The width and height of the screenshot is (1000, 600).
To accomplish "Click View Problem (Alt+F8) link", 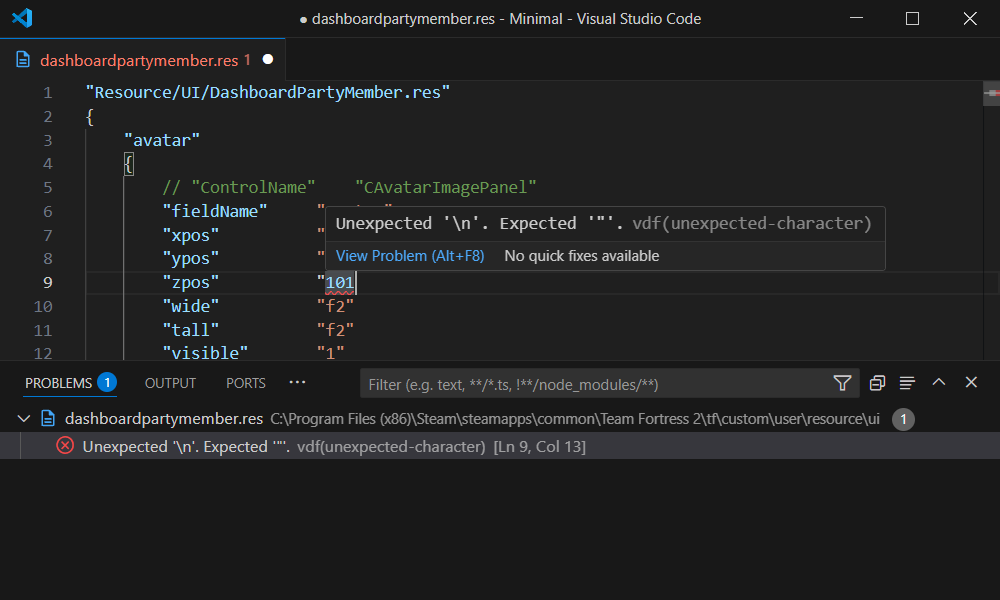I will coord(410,256).
